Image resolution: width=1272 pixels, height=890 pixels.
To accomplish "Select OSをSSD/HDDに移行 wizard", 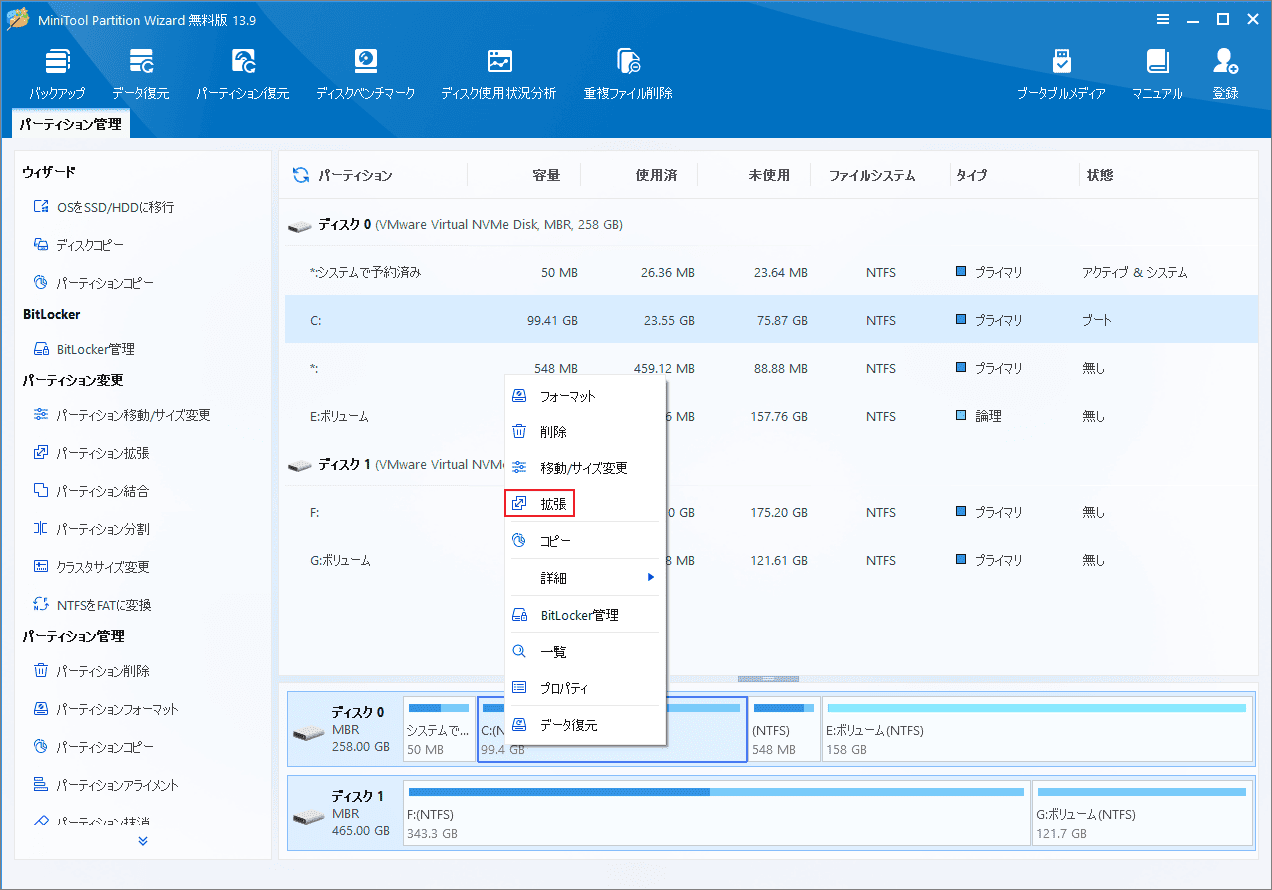I will tap(105, 207).
